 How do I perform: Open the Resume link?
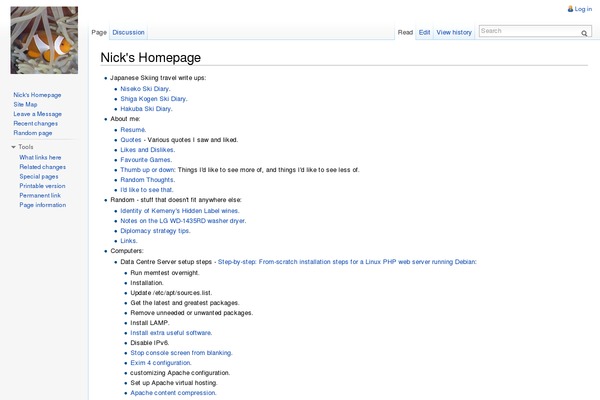coord(133,130)
